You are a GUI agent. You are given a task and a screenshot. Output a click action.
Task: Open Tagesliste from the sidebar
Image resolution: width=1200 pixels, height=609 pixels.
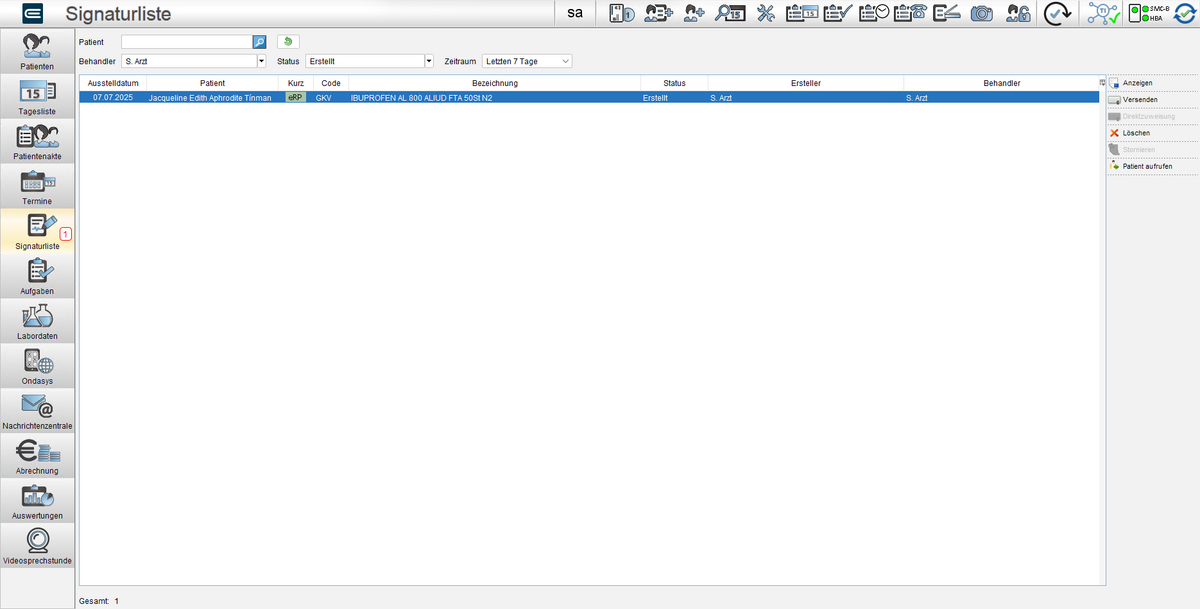(37, 96)
